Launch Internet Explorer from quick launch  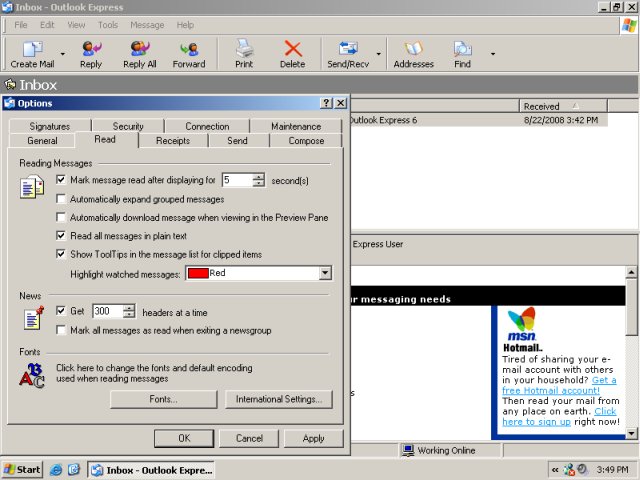[x=56, y=470]
